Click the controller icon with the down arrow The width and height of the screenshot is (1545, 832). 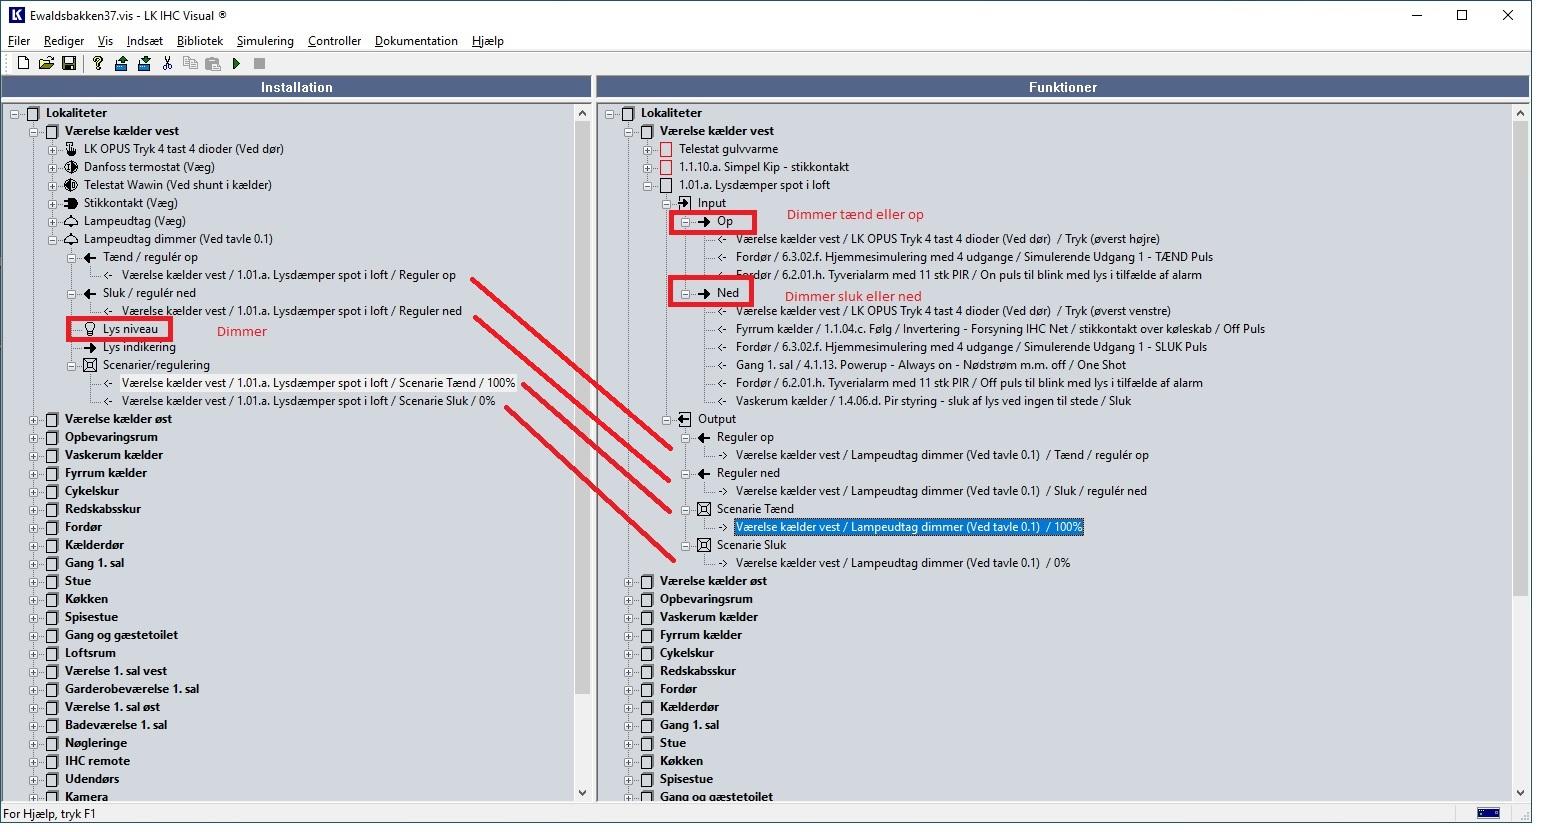click(x=144, y=63)
